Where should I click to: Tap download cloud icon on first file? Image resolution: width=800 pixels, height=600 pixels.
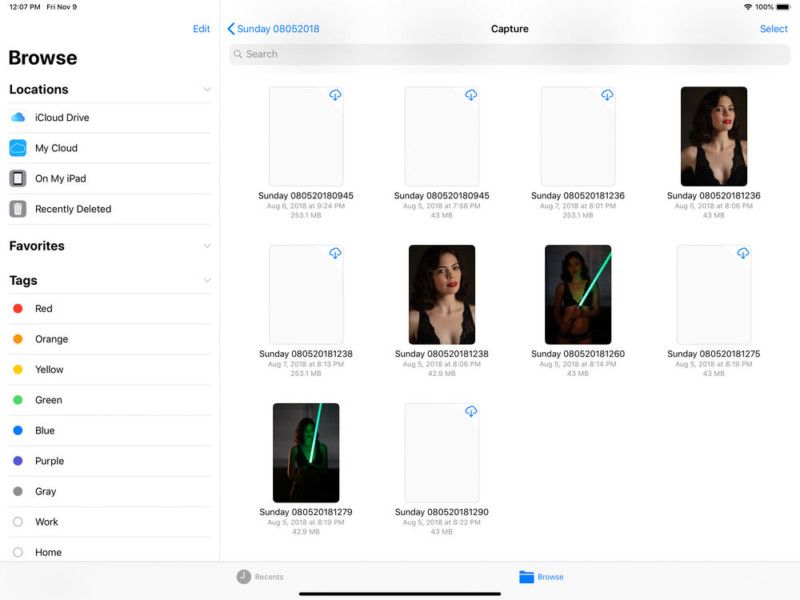coord(335,95)
